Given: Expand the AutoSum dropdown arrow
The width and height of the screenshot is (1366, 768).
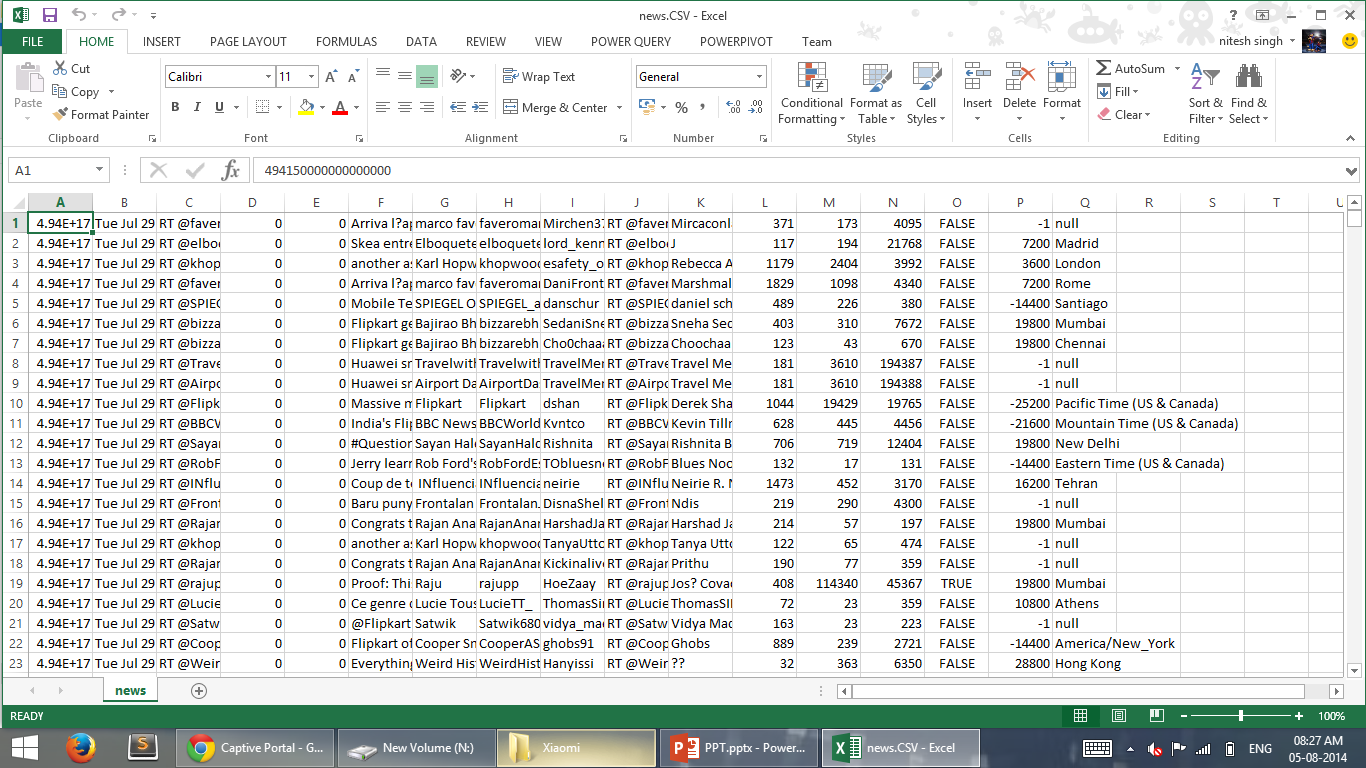Looking at the screenshot, I should coord(1177,69).
